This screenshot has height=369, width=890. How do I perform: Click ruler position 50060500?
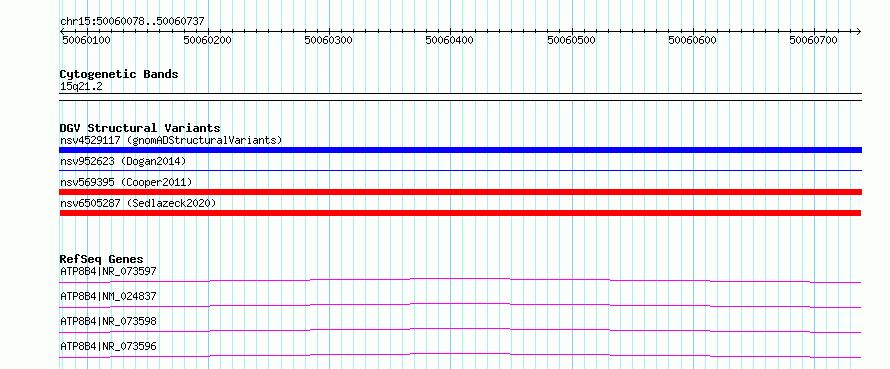coord(572,40)
